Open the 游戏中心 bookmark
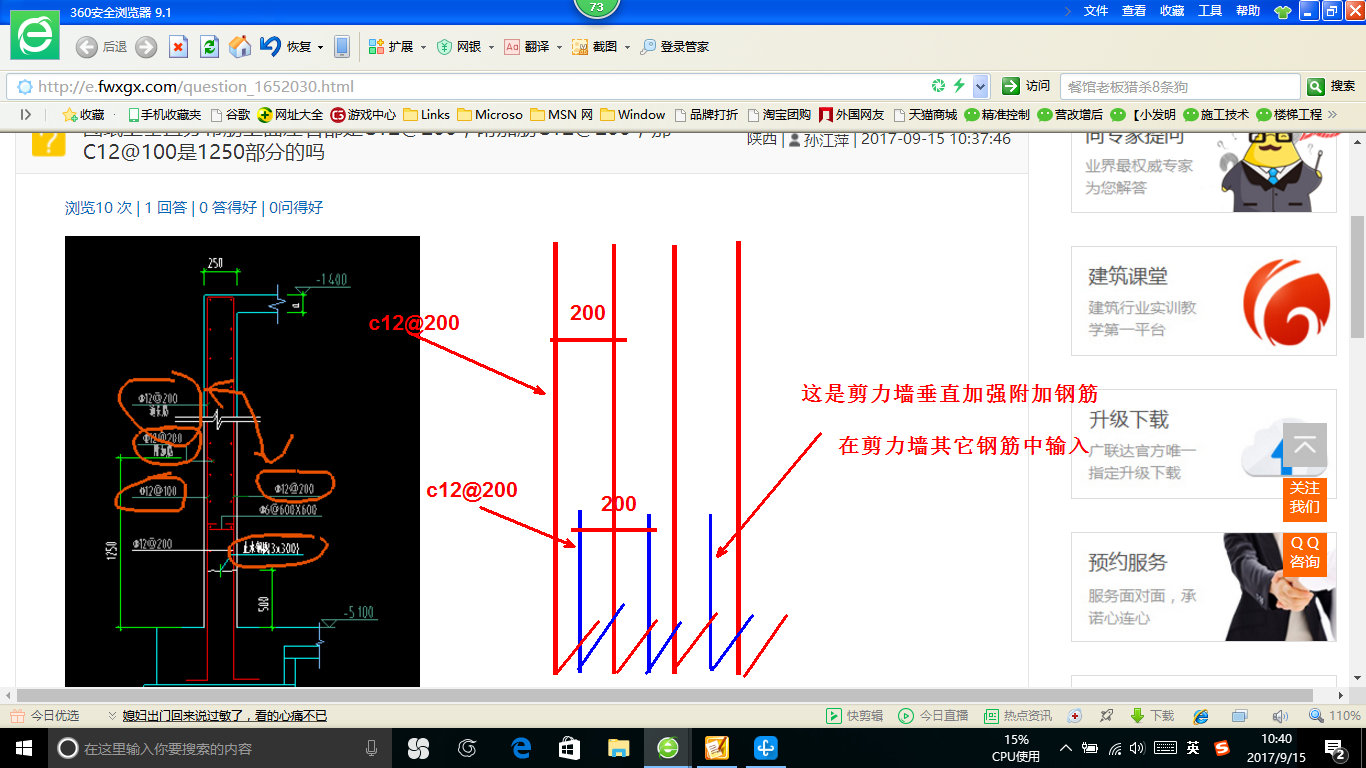Screen dimensions: 1366x768 (364, 115)
